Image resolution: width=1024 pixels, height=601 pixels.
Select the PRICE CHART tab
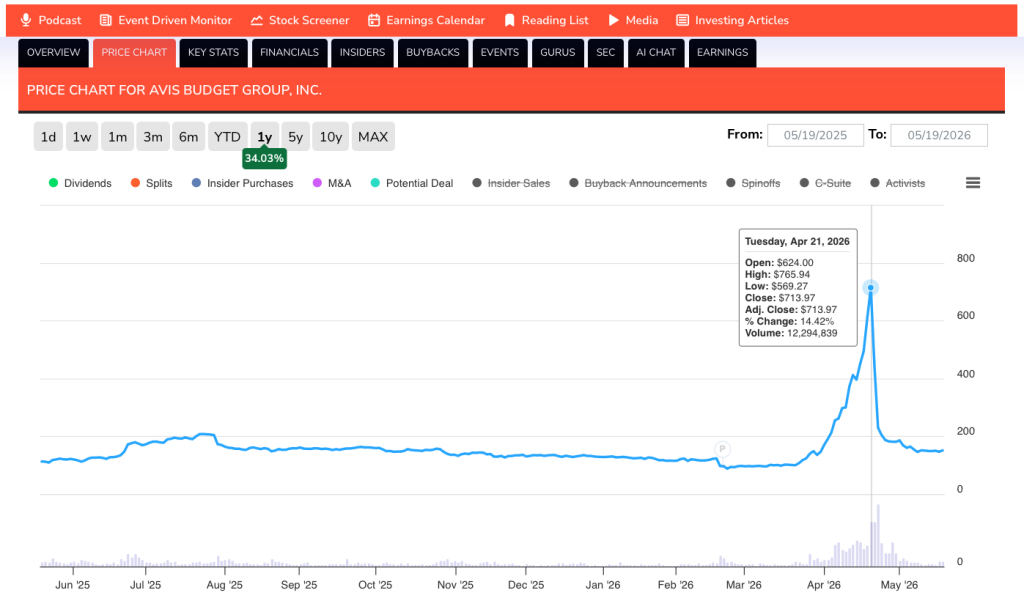pyautogui.click(x=134, y=52)
